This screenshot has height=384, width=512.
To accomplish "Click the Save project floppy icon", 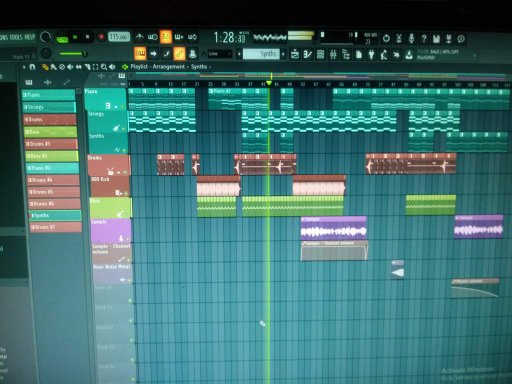I will (x=436, y=39).
